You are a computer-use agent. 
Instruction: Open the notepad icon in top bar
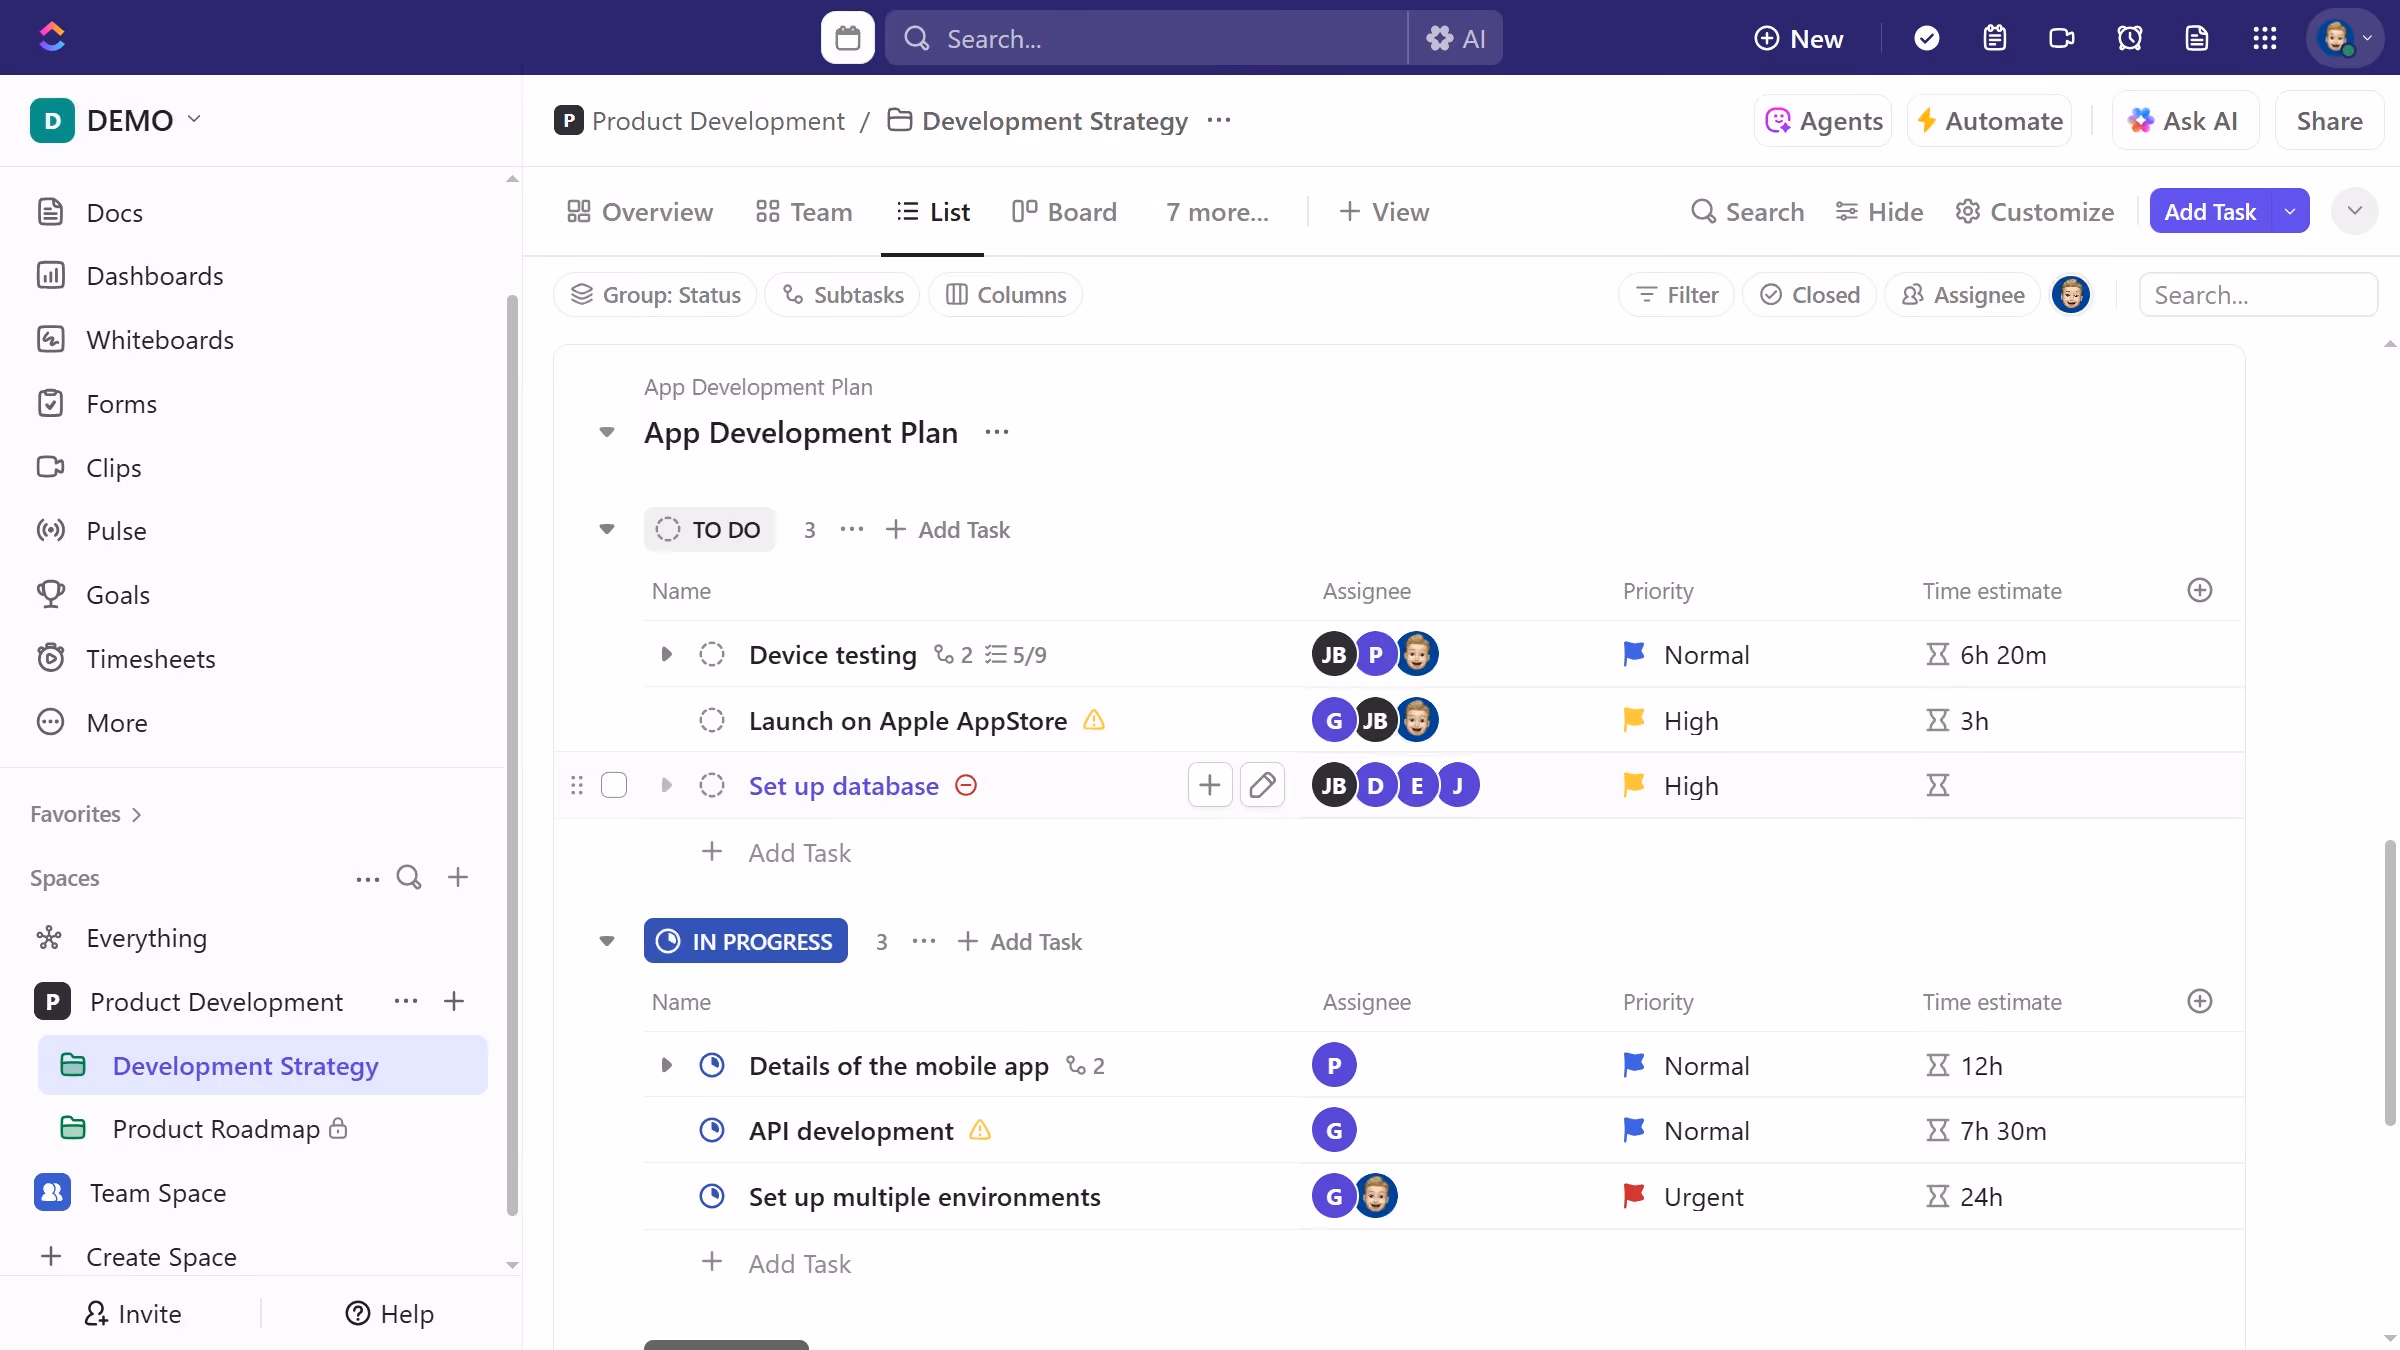pyautogui.click(x=1994, y=38)
